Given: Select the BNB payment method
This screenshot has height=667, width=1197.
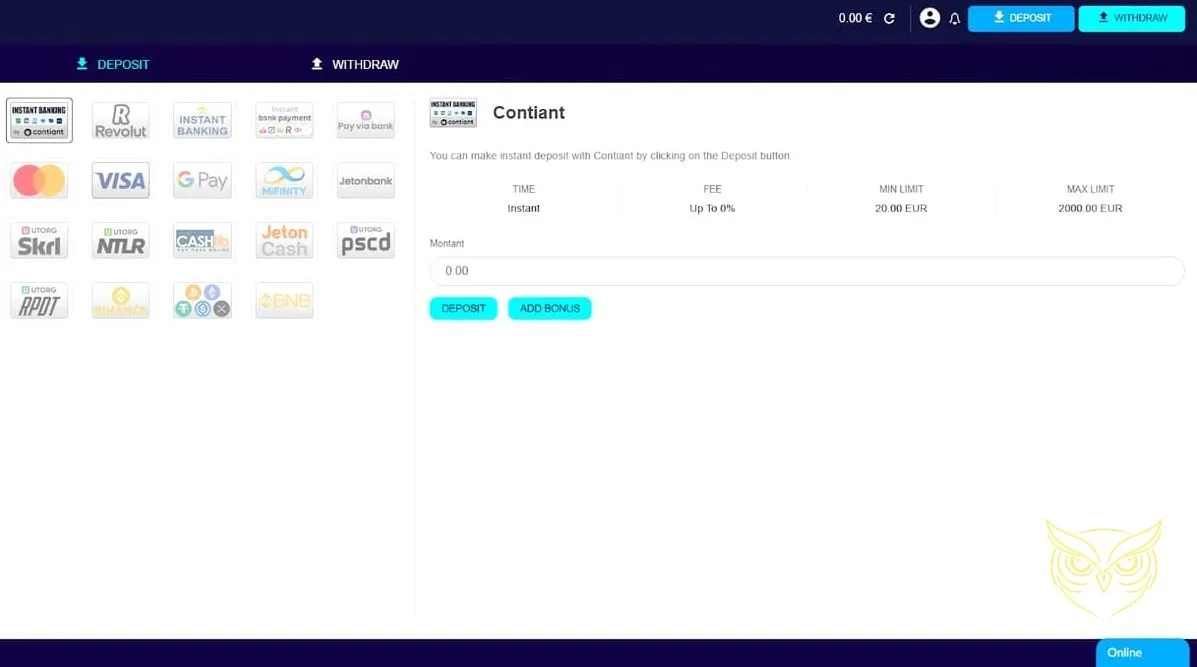Looking at the screenshot, I should 284,301.
